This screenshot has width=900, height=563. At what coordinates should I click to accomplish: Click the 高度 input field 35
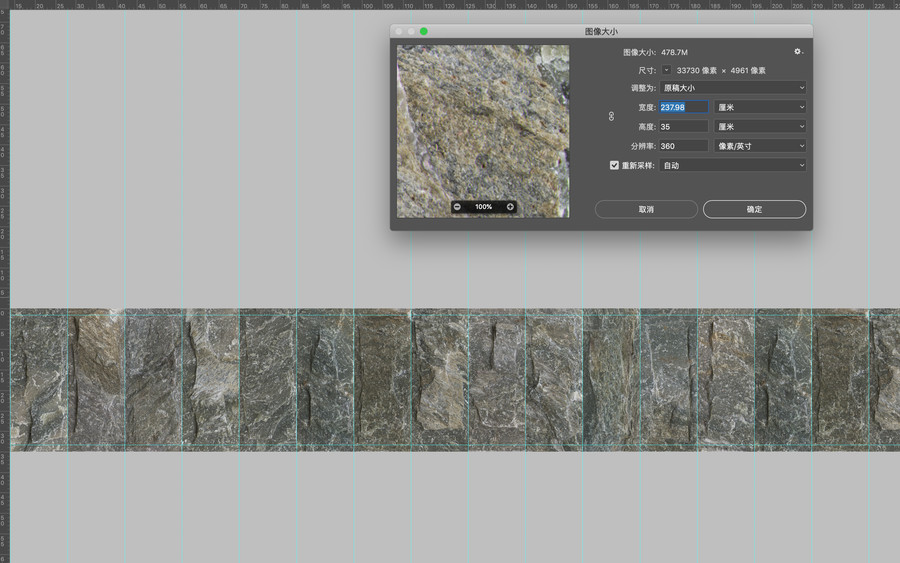(684, 127)
